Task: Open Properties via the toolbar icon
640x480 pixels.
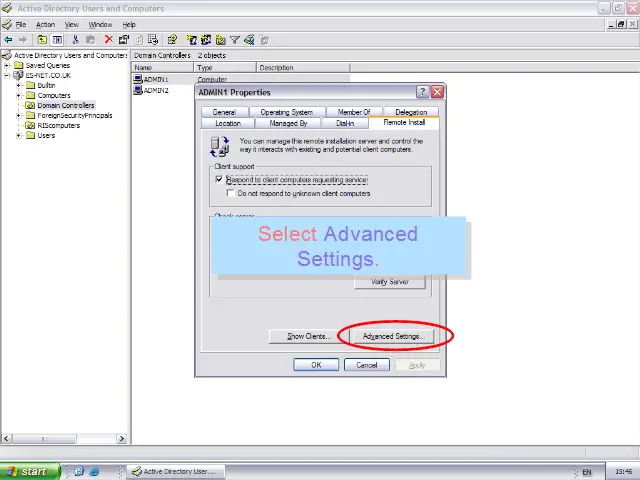Action: coord(124,40)
